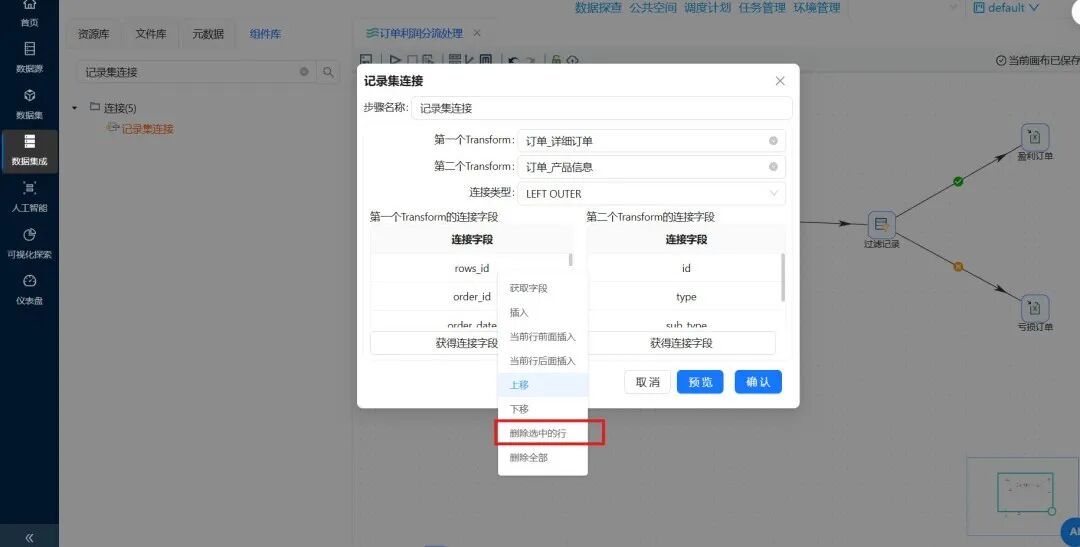Select the 亏损订单 node on canvas
The width and height of the screenshot is (1080, 547).
click(x=1035, y=309)
